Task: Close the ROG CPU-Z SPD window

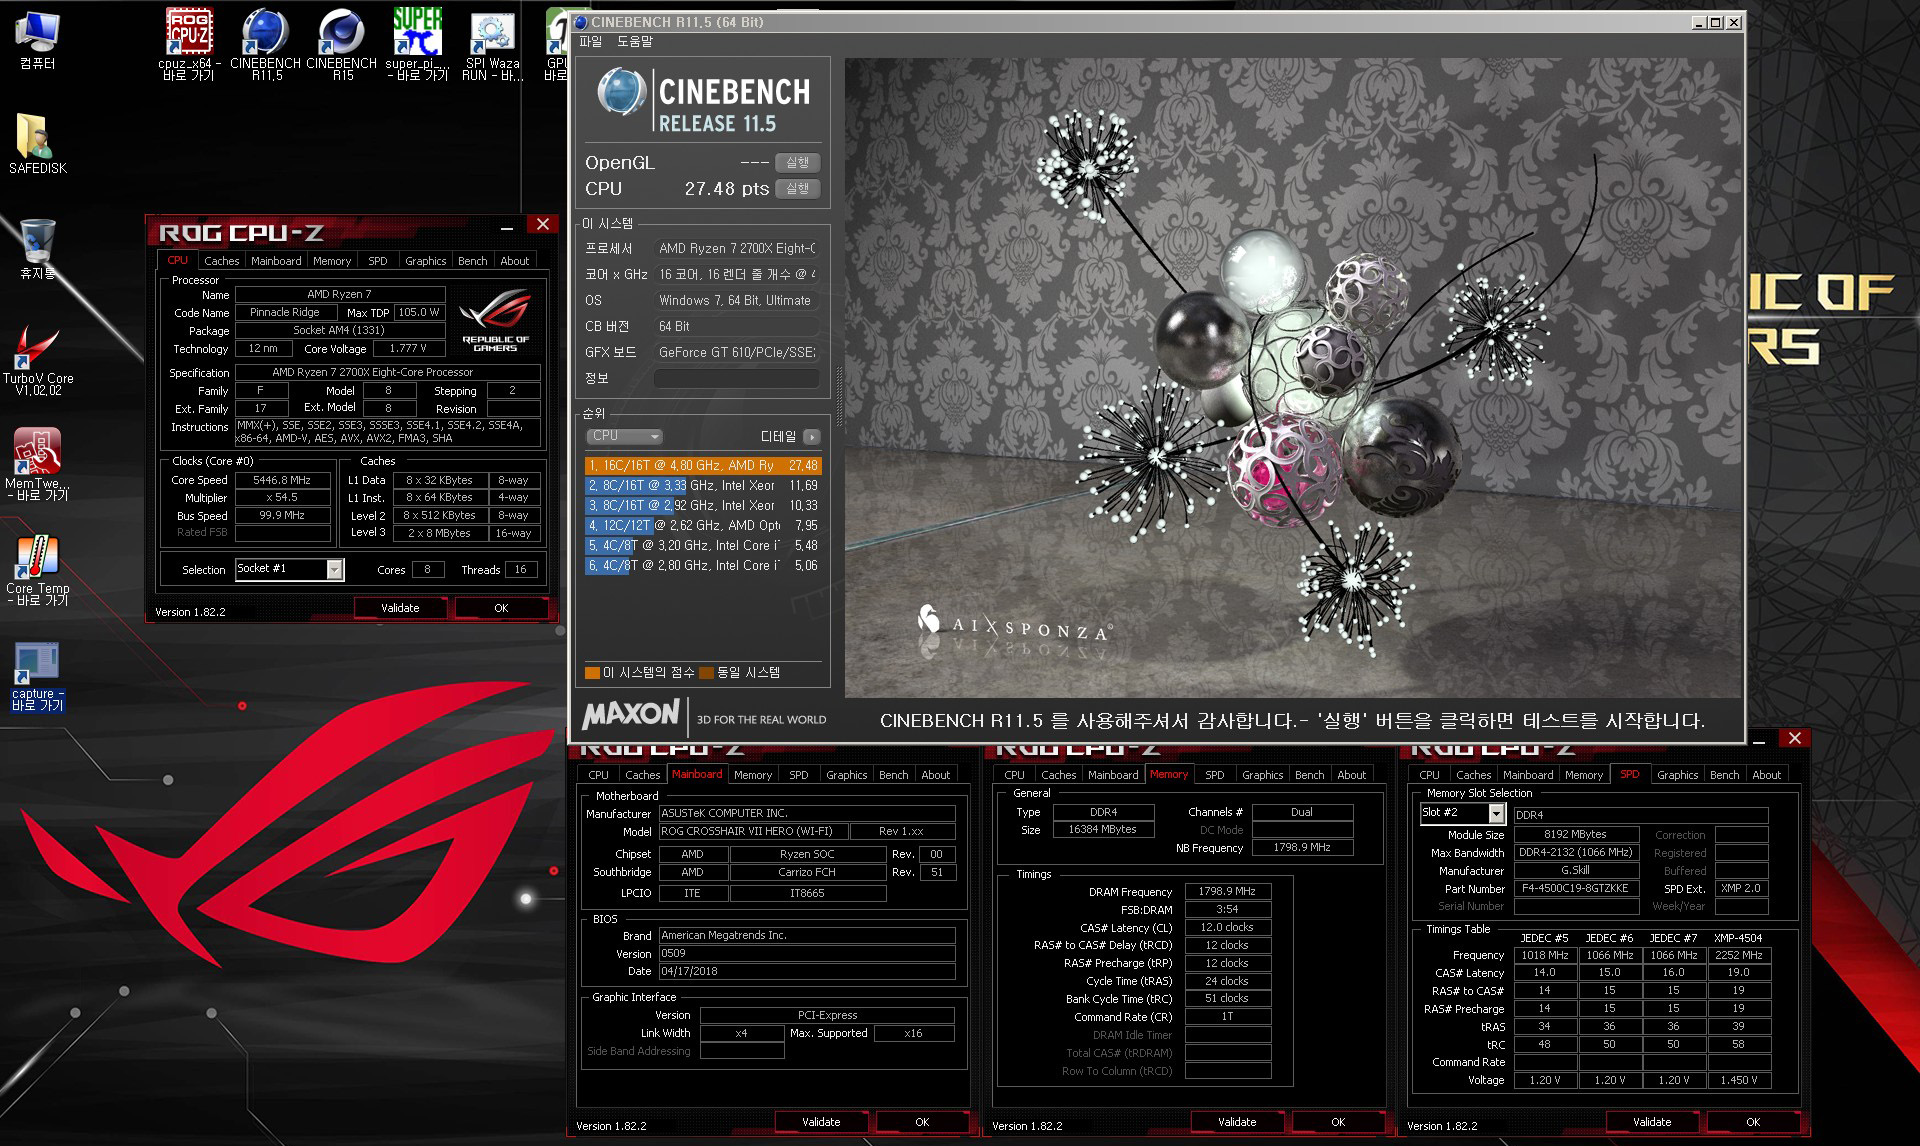Action: [x=1795, y=738]
